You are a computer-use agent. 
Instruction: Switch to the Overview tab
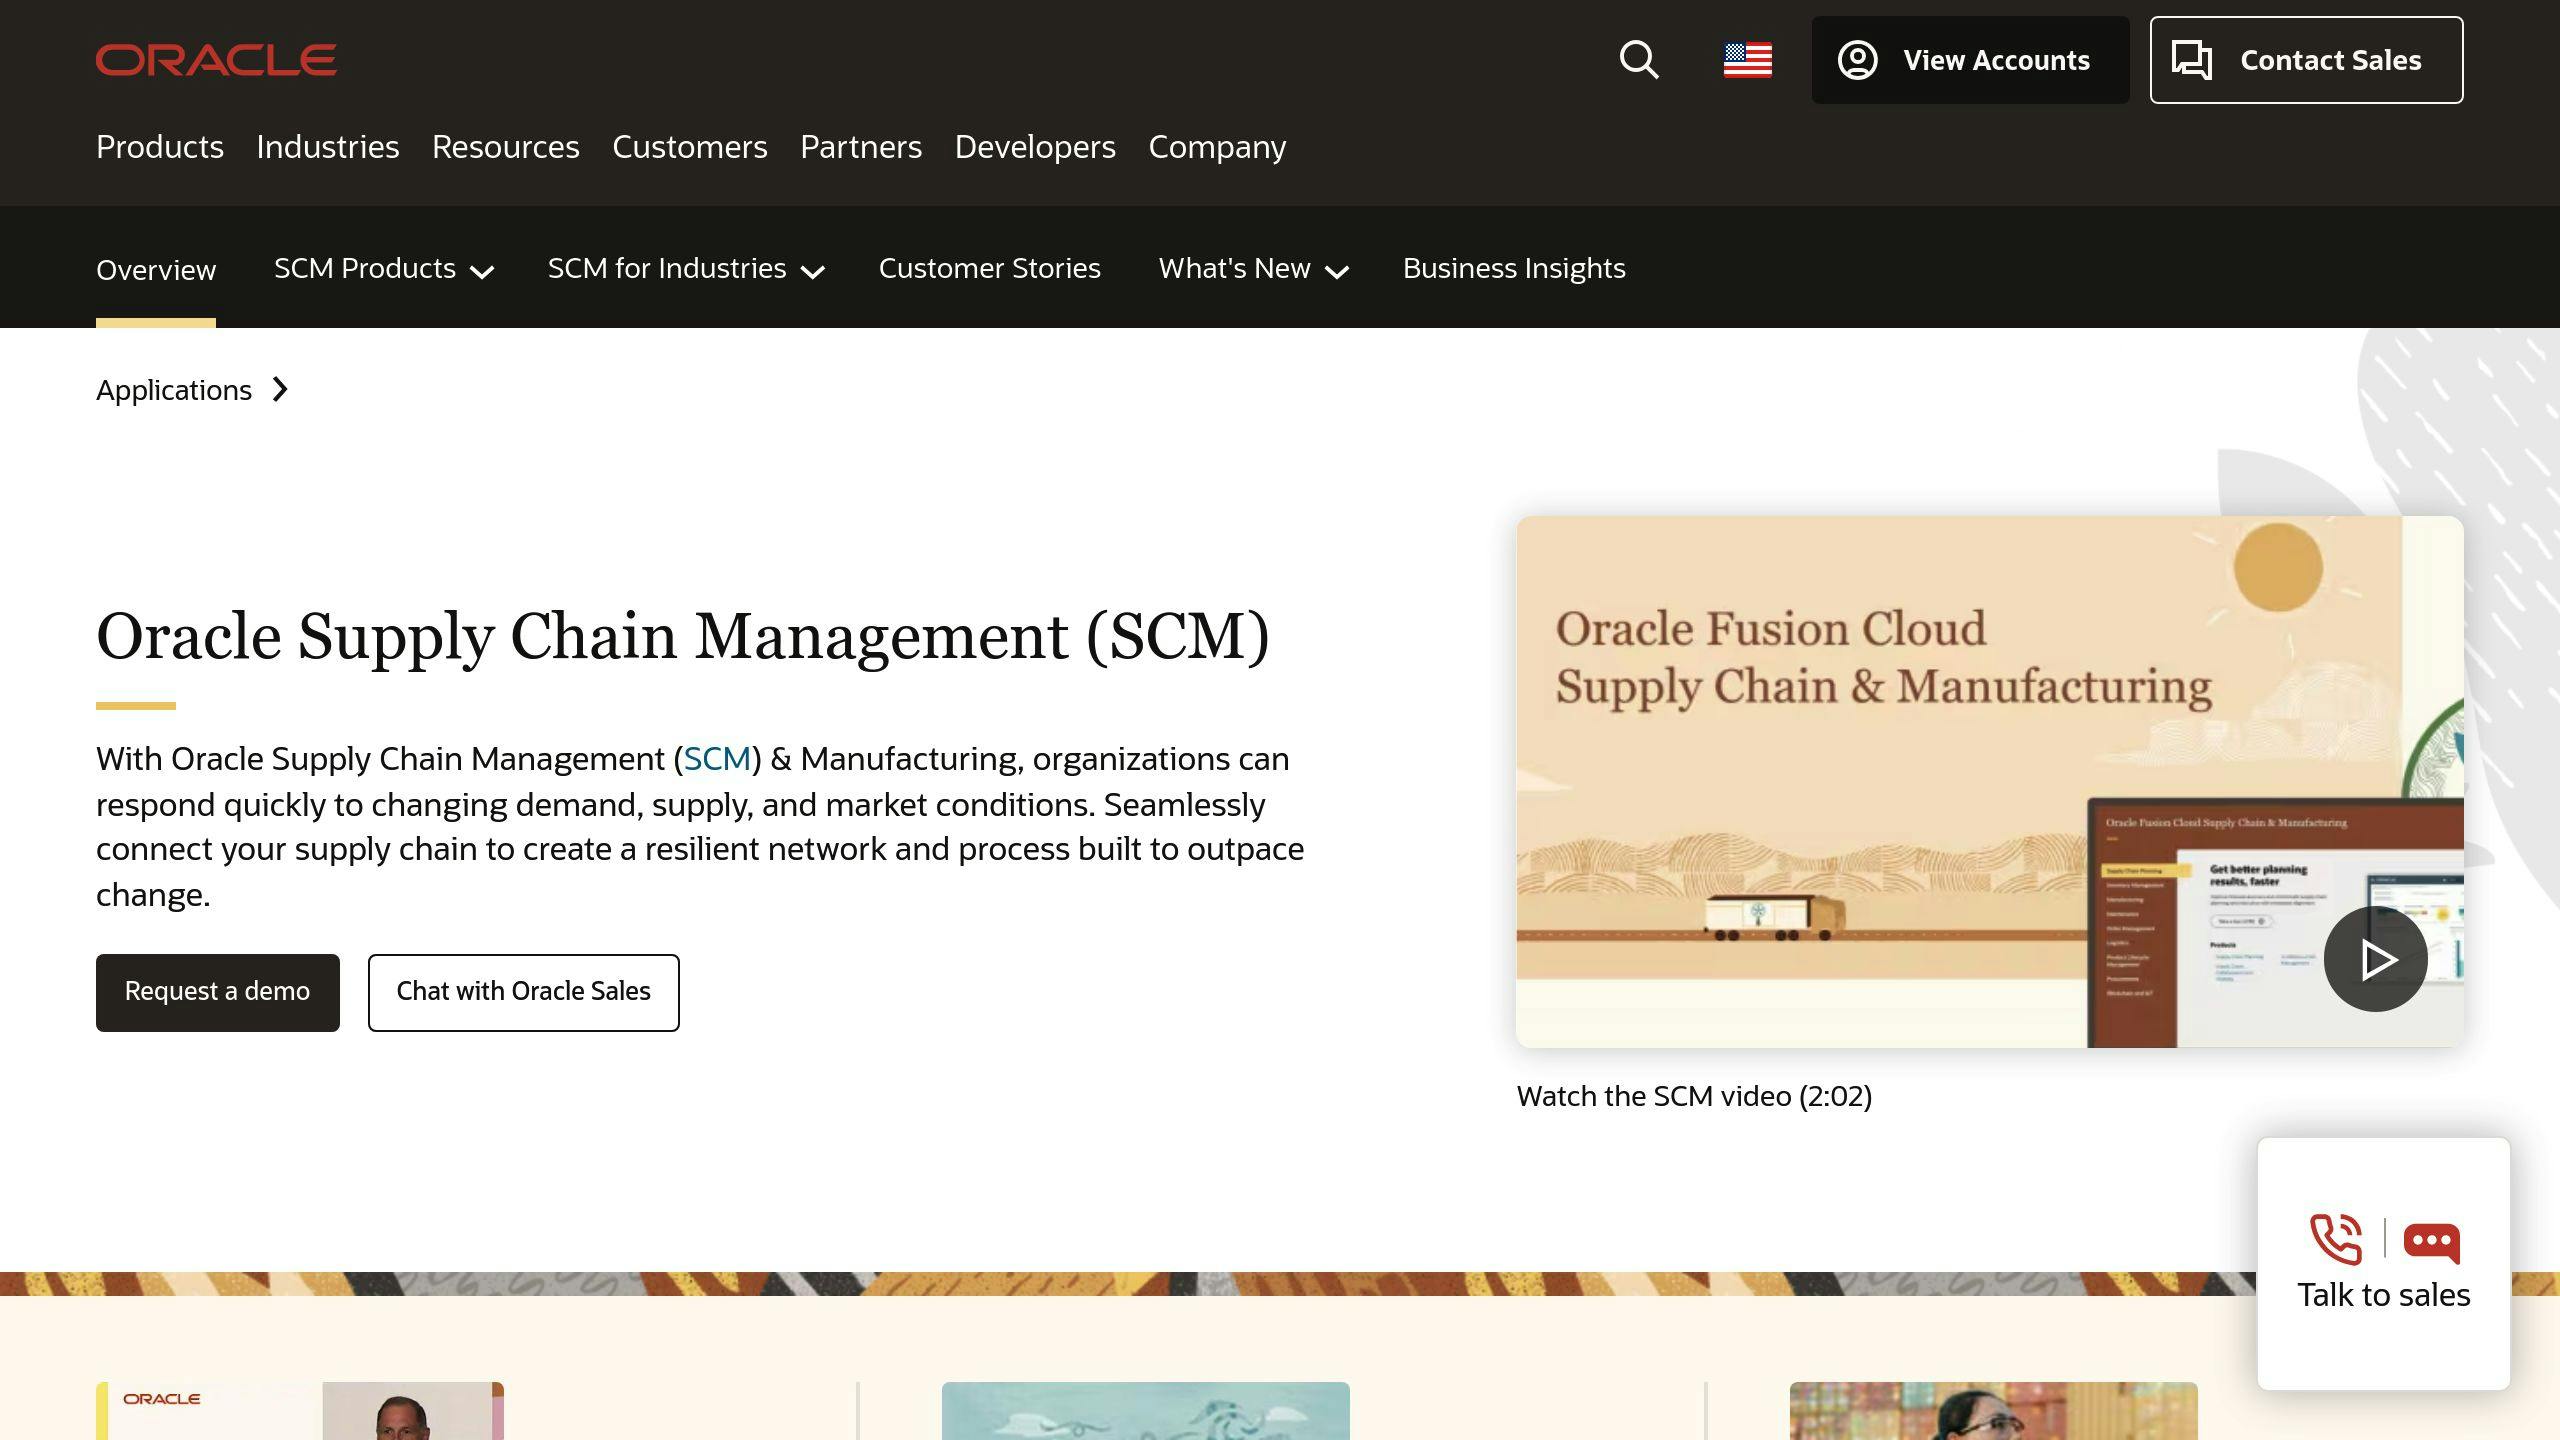click(156, 269)
